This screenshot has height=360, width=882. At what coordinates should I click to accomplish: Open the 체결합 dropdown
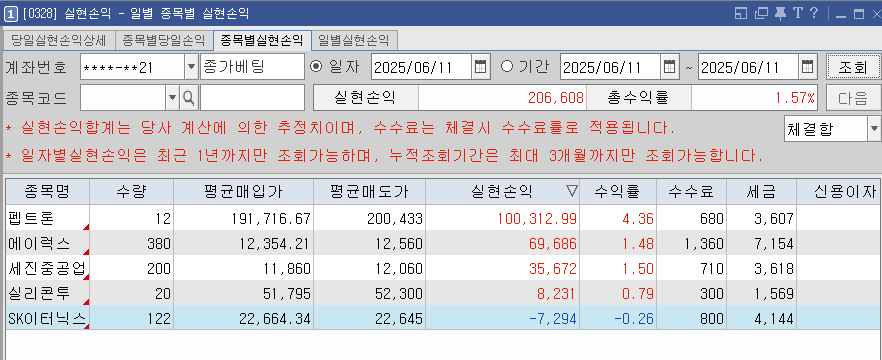click(874, 129)
